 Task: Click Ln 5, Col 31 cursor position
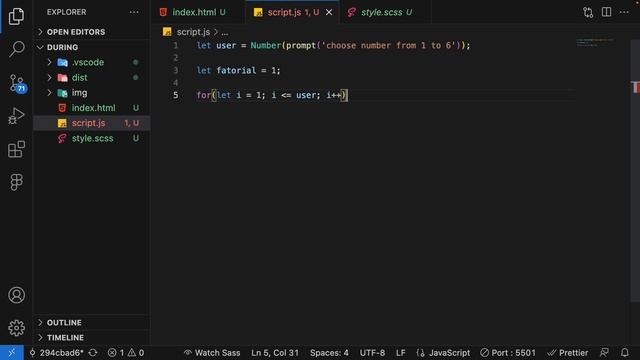pyautogui.click(x=275, y=353)
